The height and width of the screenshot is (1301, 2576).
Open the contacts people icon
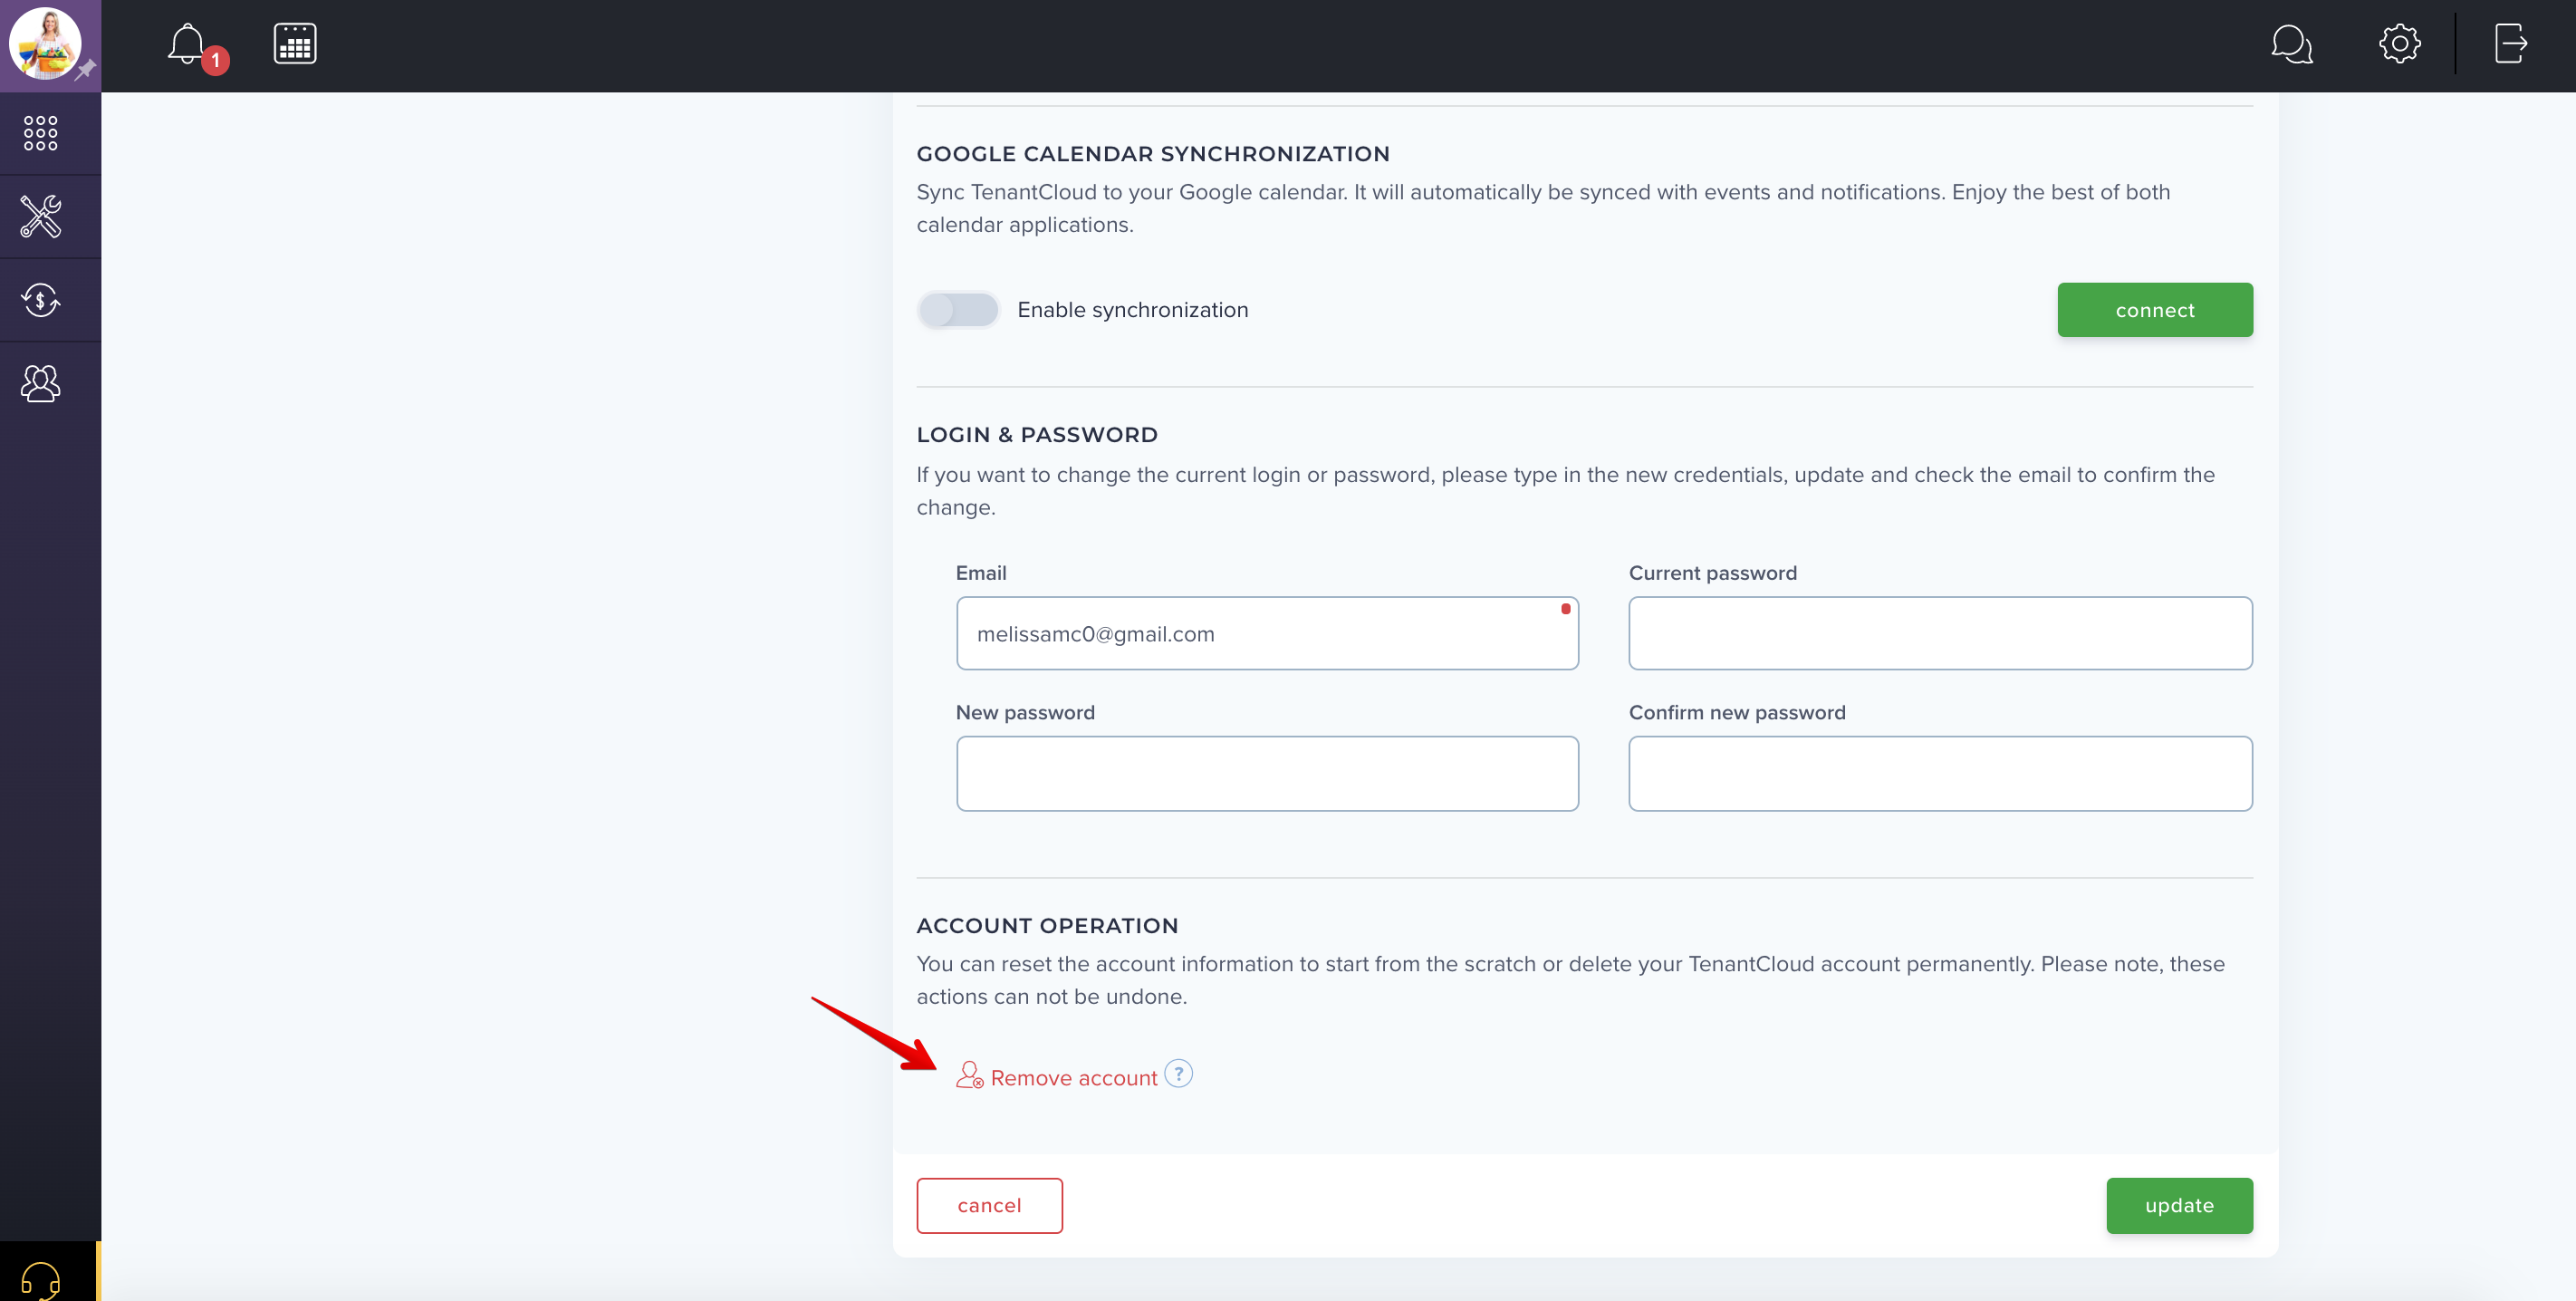tap(41, 383)
